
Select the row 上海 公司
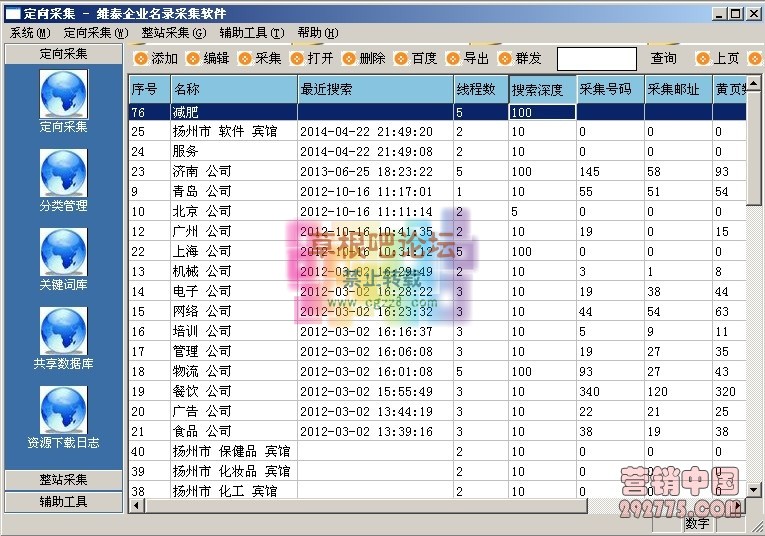(x=438, y=252)
